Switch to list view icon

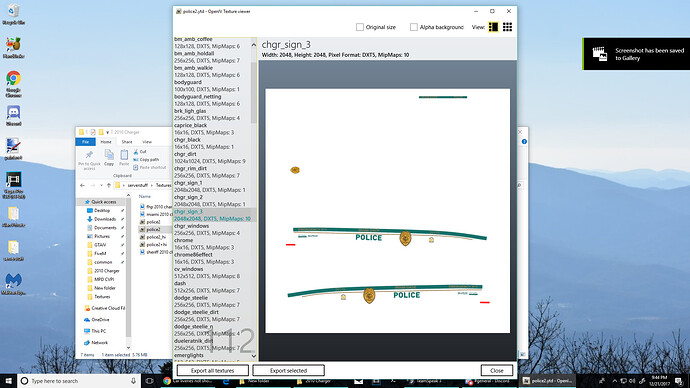[493, 27]
